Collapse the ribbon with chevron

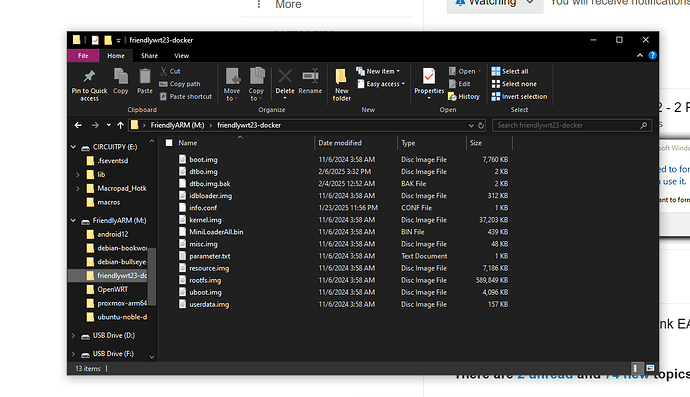pyautogui.click(x=640, y=55)
